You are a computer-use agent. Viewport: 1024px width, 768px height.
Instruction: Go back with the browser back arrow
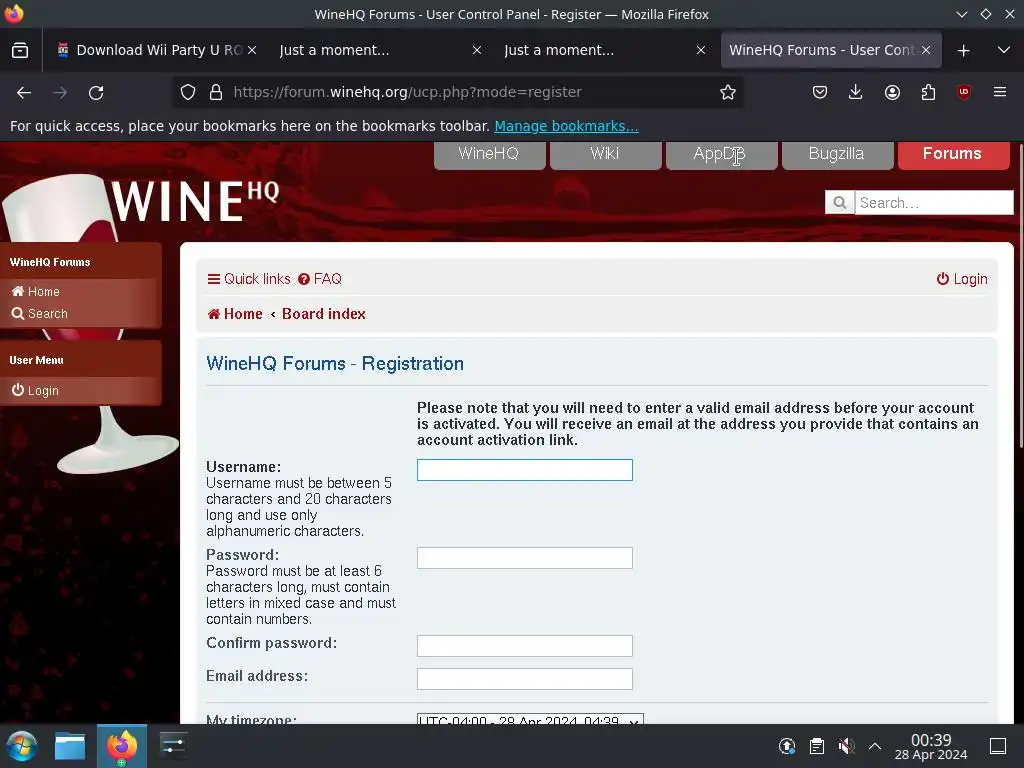(x=24, y=93)
